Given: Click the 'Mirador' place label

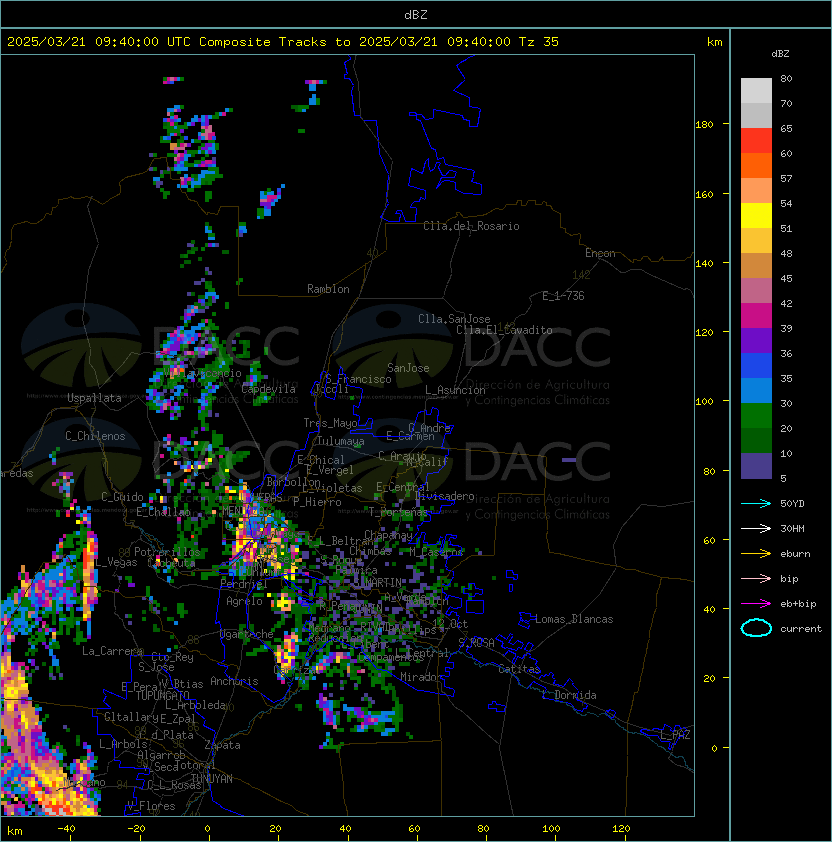Looking at the screenshot, I should (422, 677).
